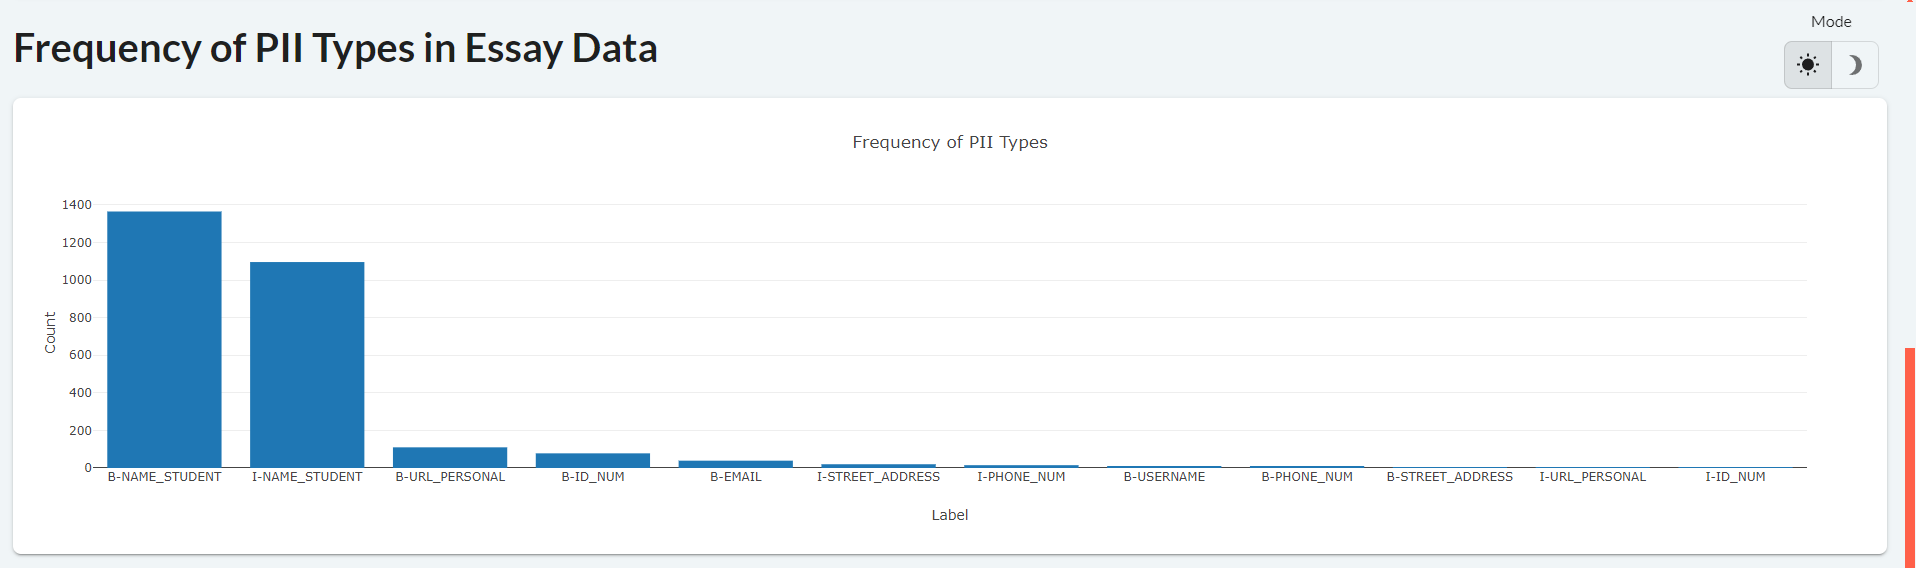Viewport: 1916px width, 568px height.
Task: Click the red scrollbar at right edge
Action: tap(1910, 458)
